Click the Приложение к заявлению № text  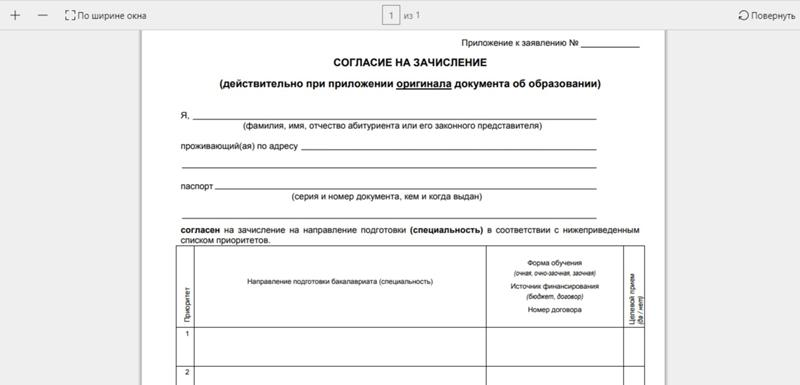point(519,43)
